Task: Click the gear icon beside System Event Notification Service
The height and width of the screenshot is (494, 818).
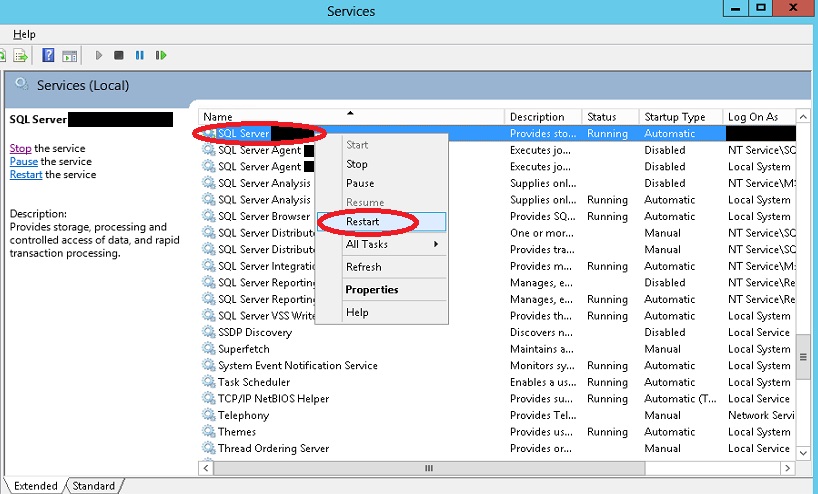Action: pos(209,365)
